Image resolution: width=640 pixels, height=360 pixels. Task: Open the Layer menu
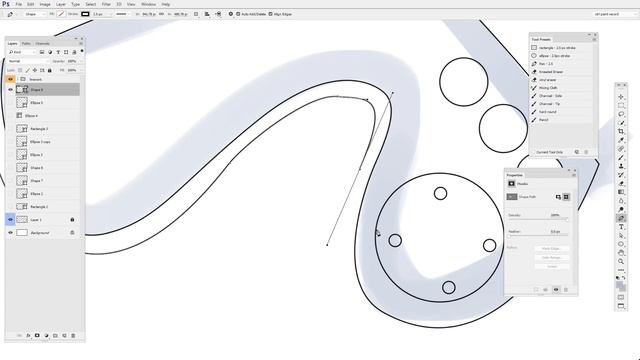pos(61,4)
